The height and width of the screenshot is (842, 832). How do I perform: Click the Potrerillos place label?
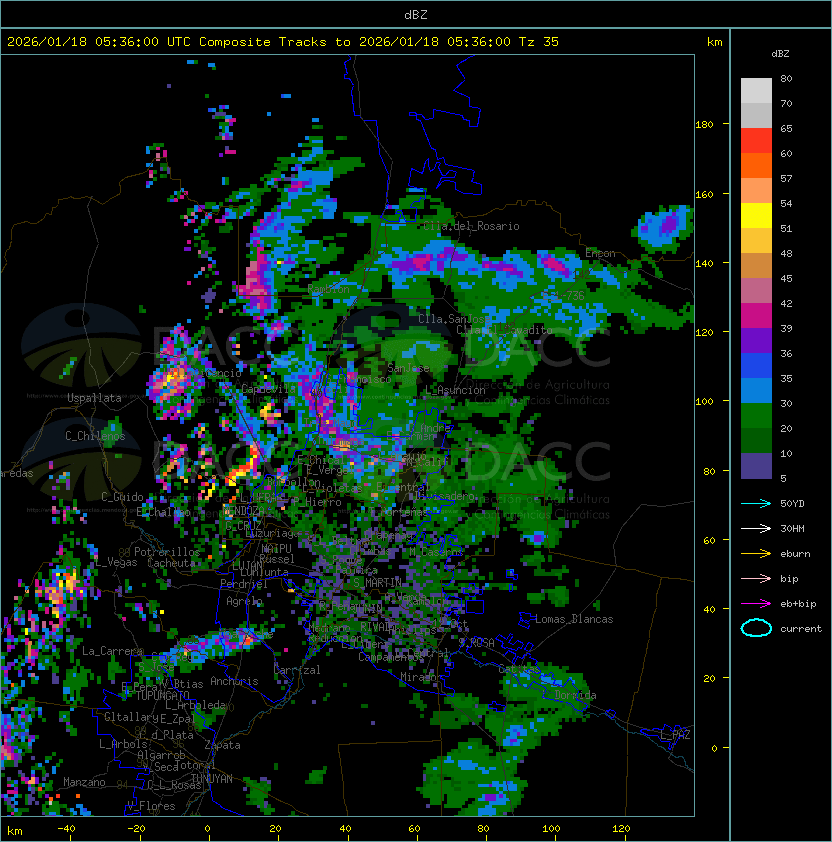point(167,551)
